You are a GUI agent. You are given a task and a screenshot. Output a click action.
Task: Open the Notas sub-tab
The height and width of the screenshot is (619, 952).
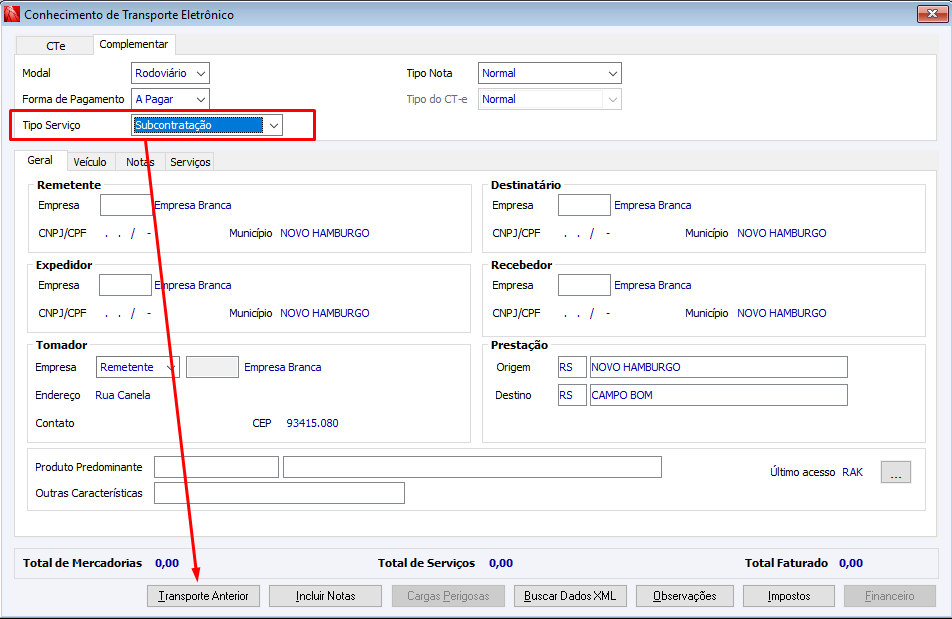(x=140, y=162)
